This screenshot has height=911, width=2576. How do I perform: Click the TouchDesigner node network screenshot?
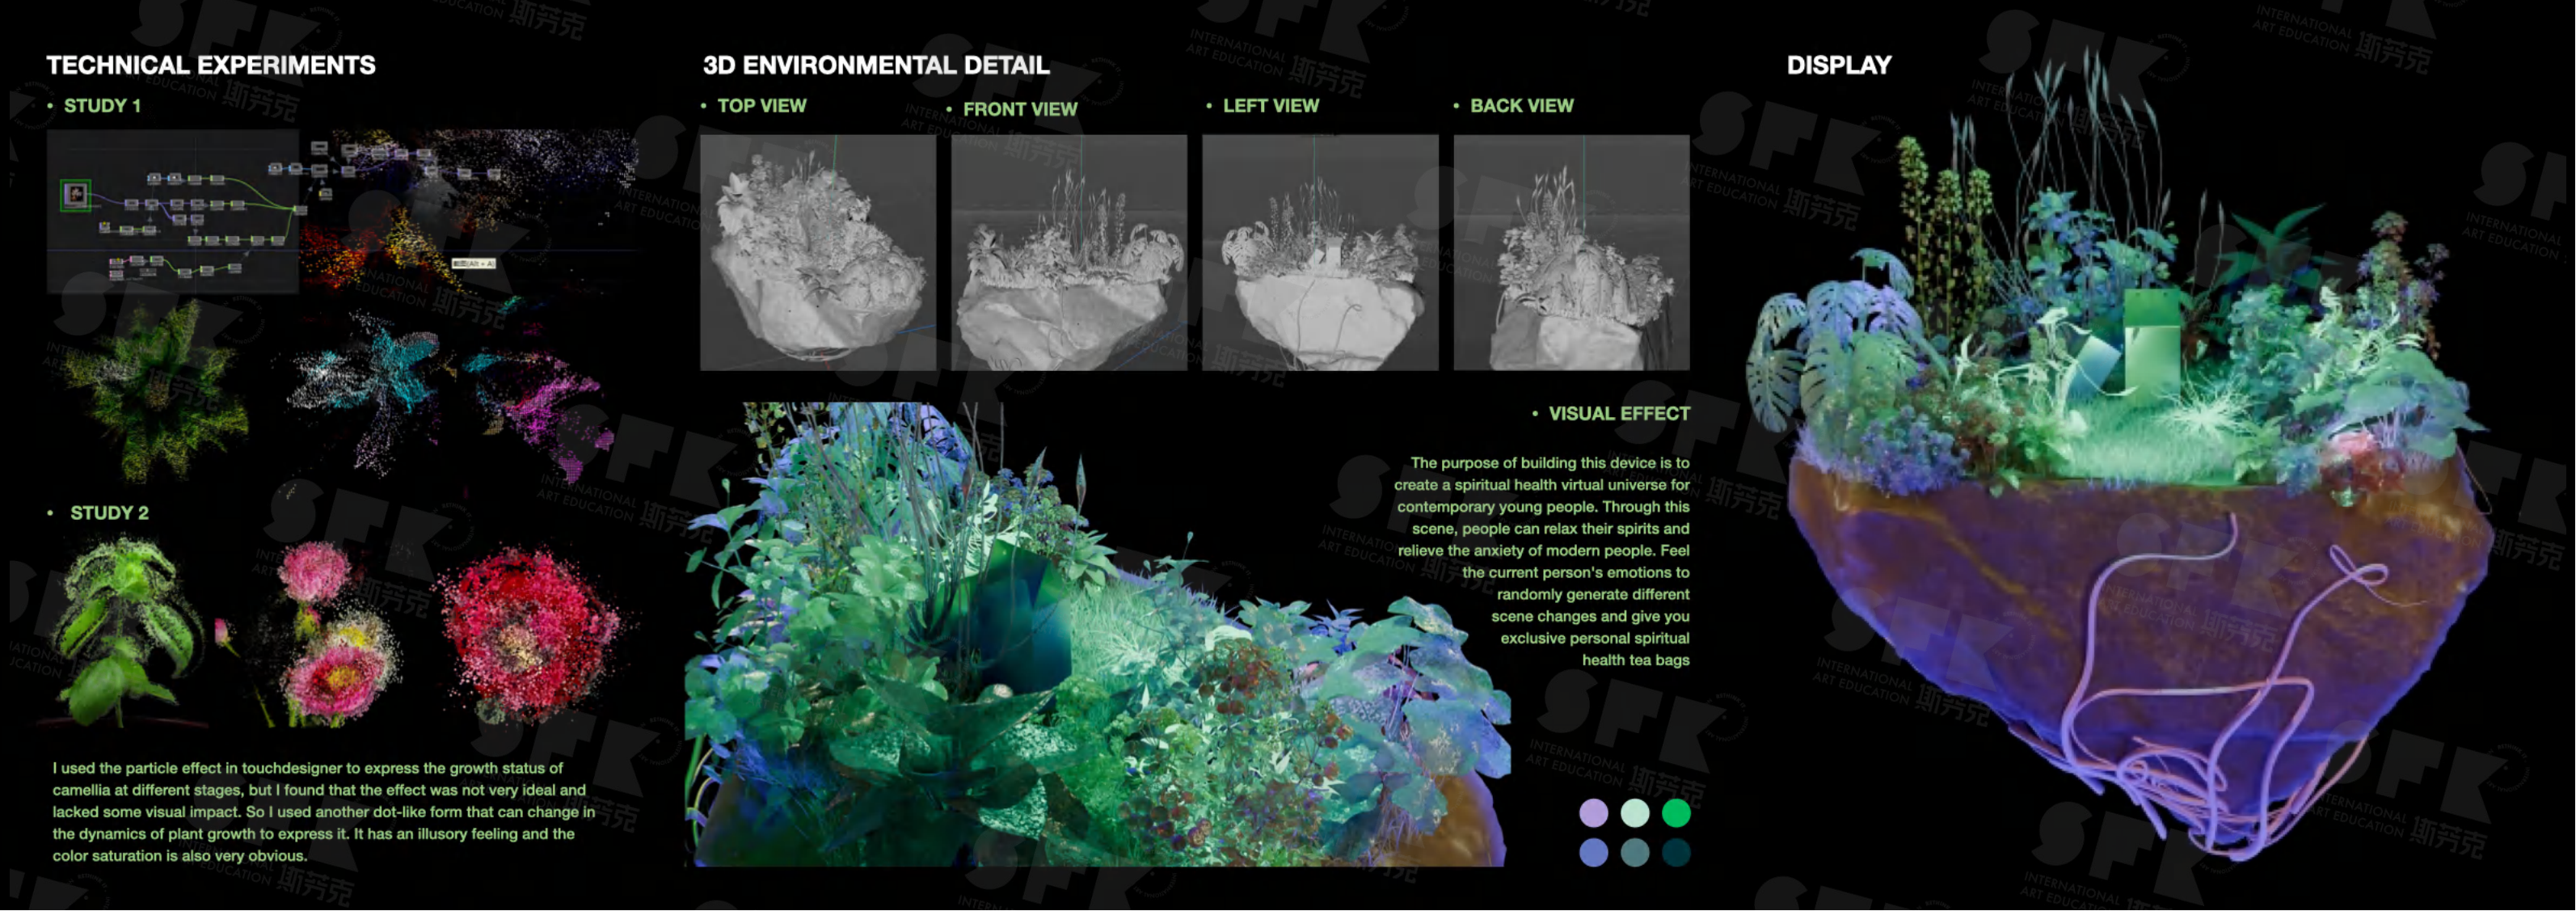tap(173, 211)
